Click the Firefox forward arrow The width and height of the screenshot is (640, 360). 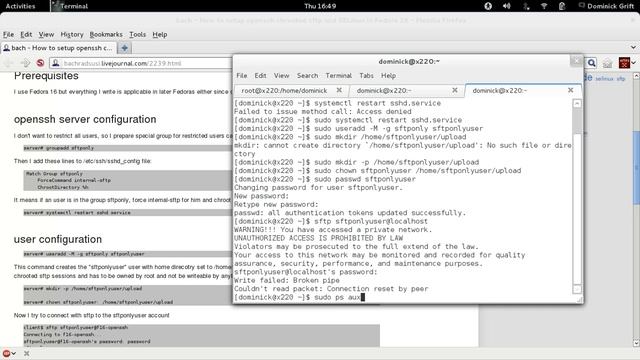pyautogui.click(x=25, y=63)
